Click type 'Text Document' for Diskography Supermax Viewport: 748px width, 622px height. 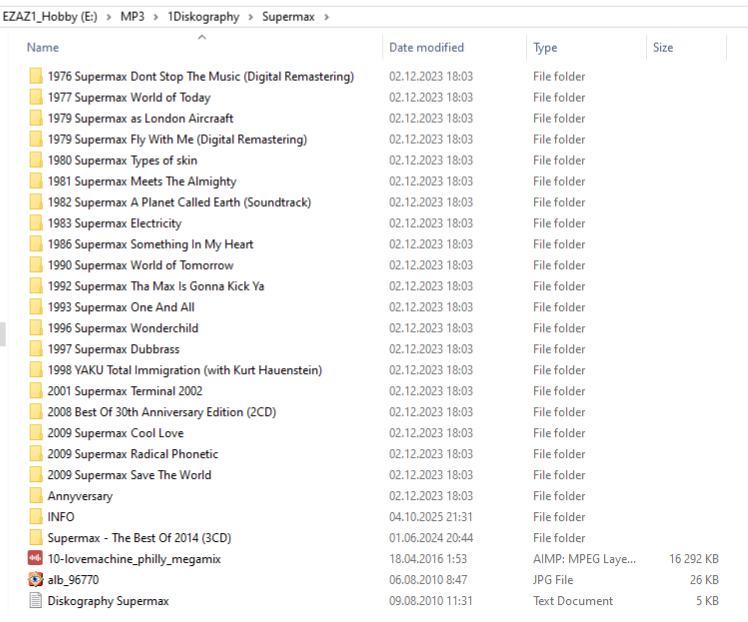pos(573,601)
